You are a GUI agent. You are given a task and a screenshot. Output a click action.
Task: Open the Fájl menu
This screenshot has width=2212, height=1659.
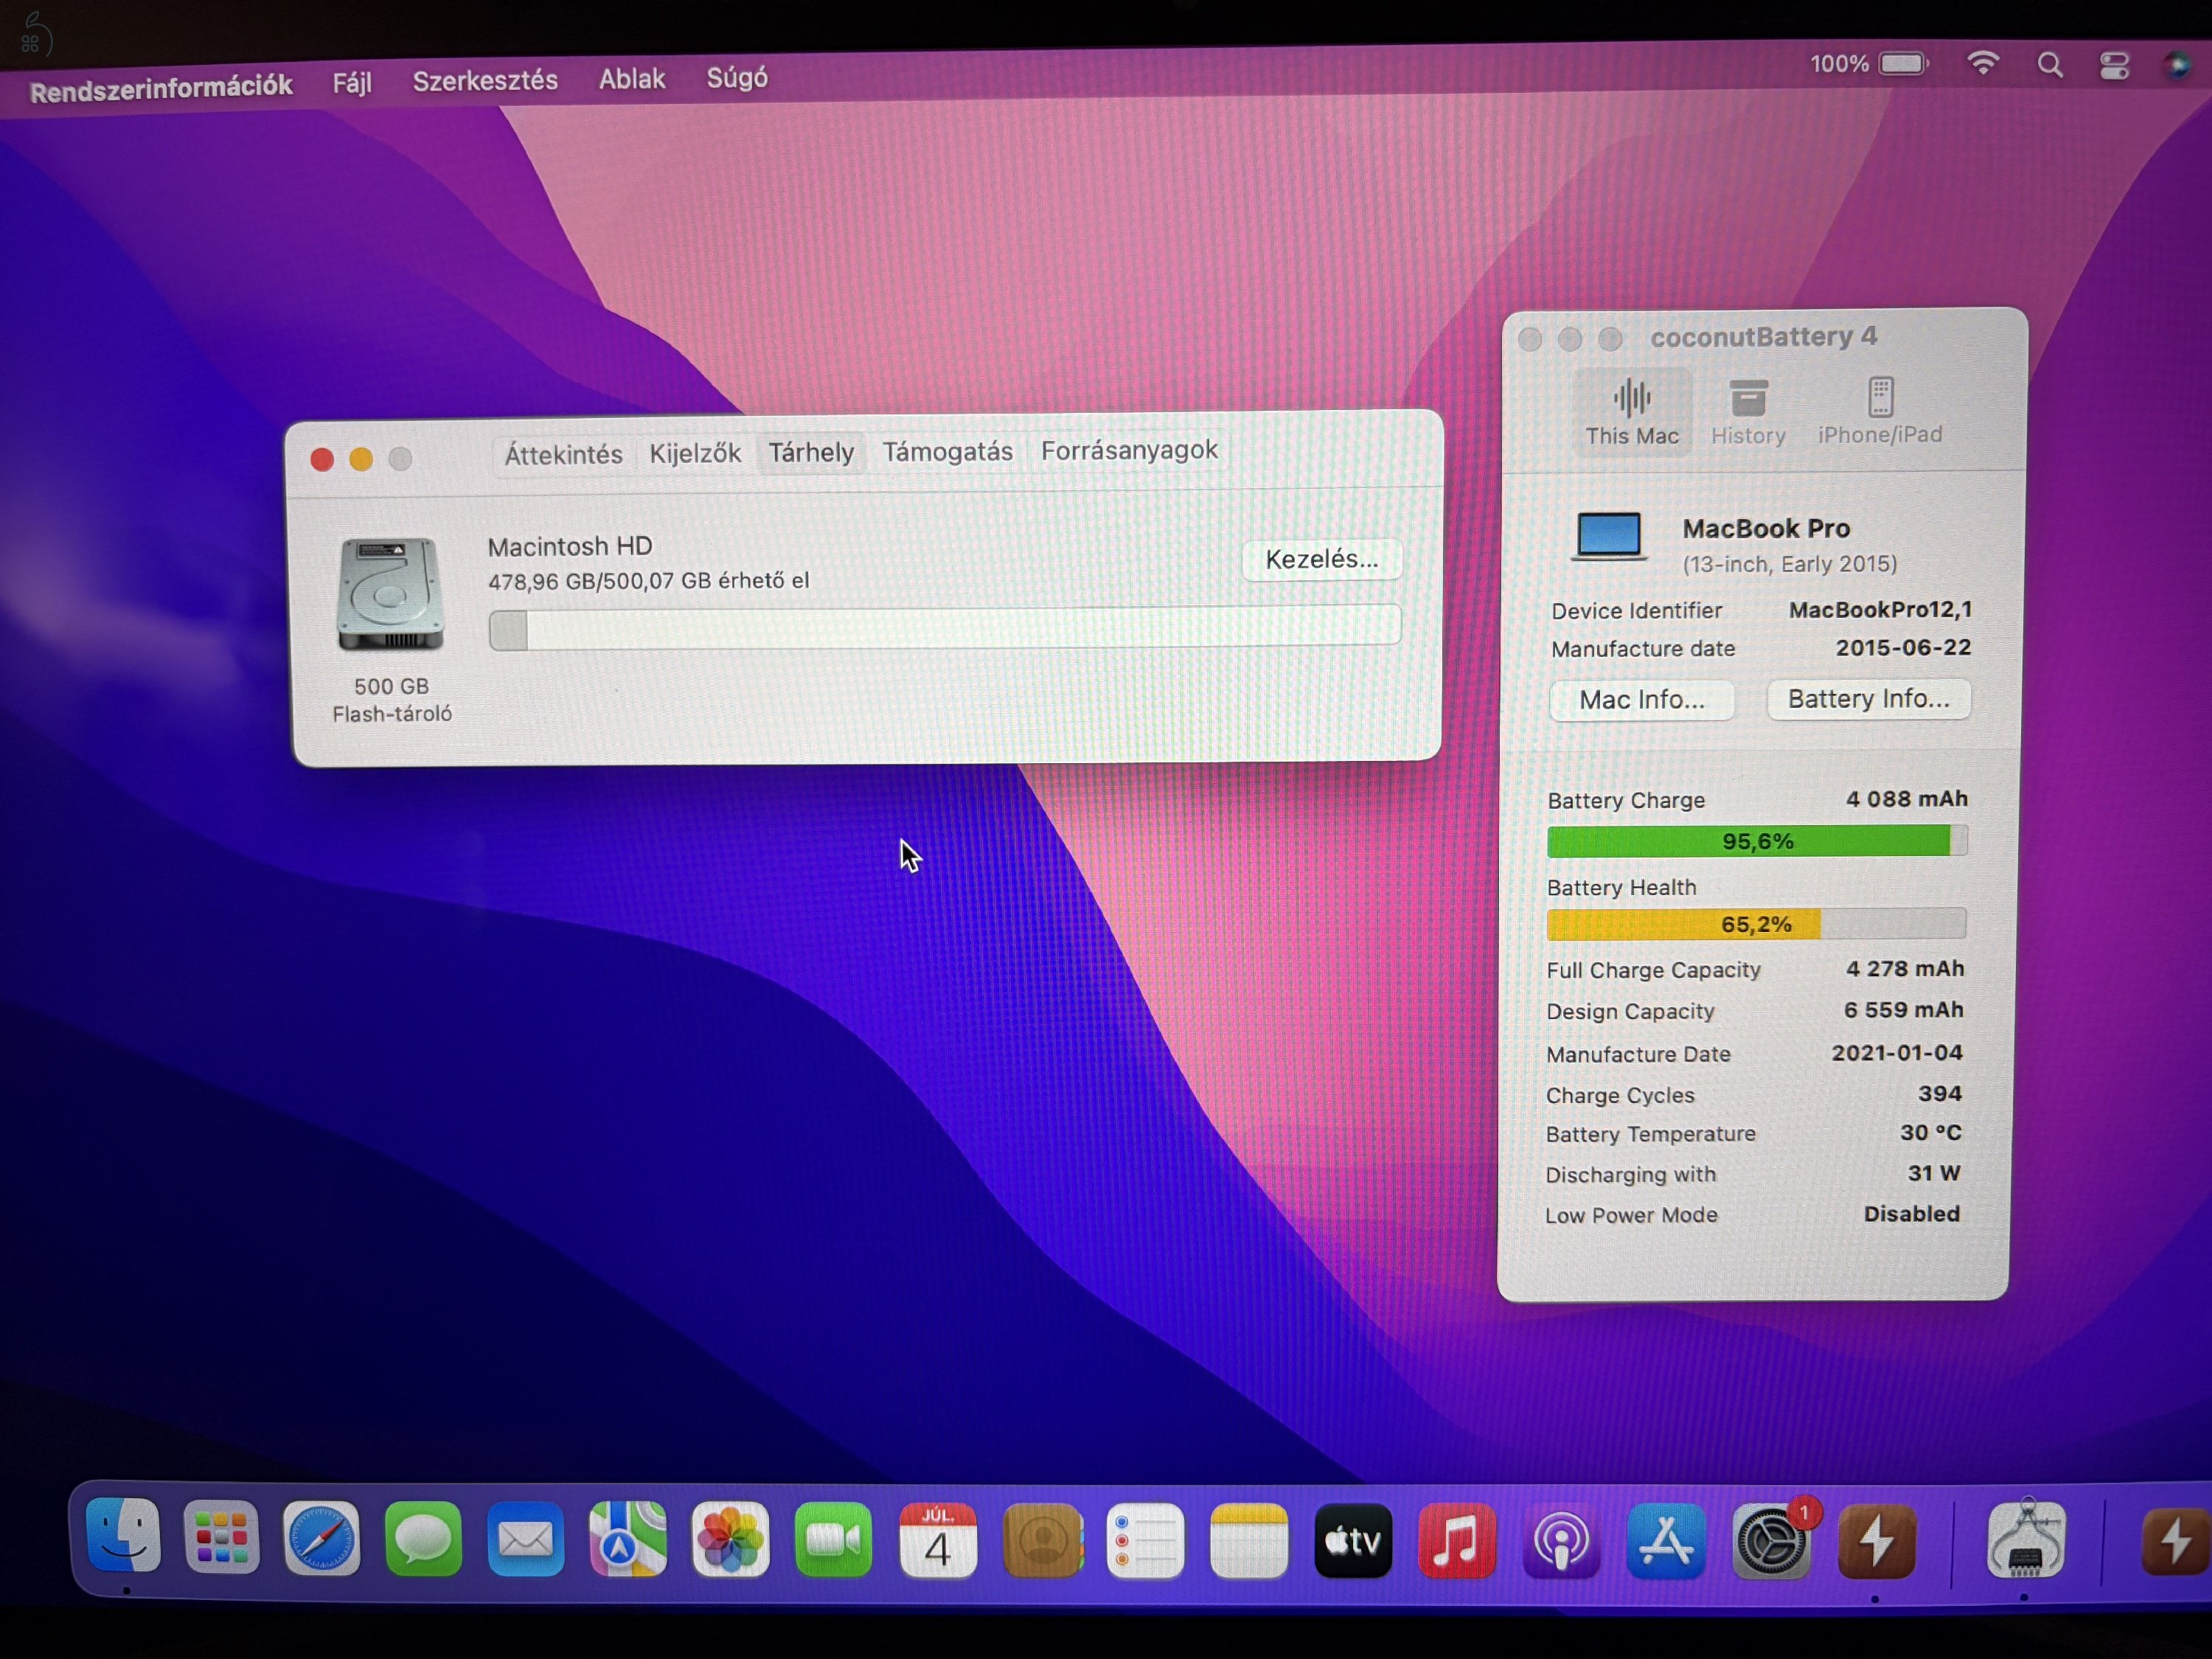pyautogui.click(x=352, y=82)
